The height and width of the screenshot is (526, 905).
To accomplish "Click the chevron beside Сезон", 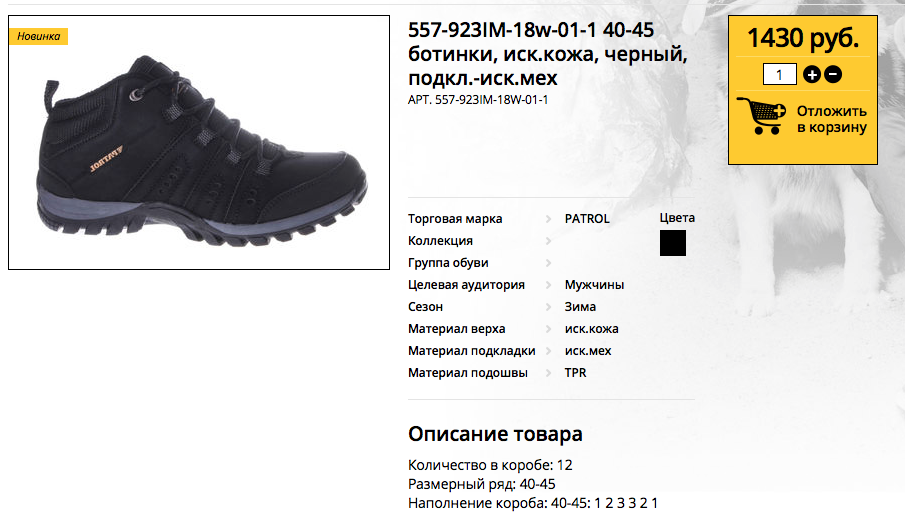I will pyautogui.click(x=548, y=307).
